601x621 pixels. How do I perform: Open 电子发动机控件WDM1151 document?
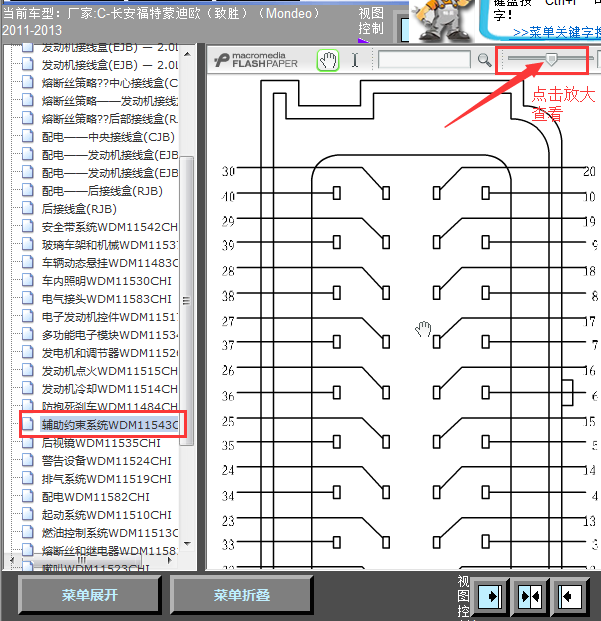[110, 317]
